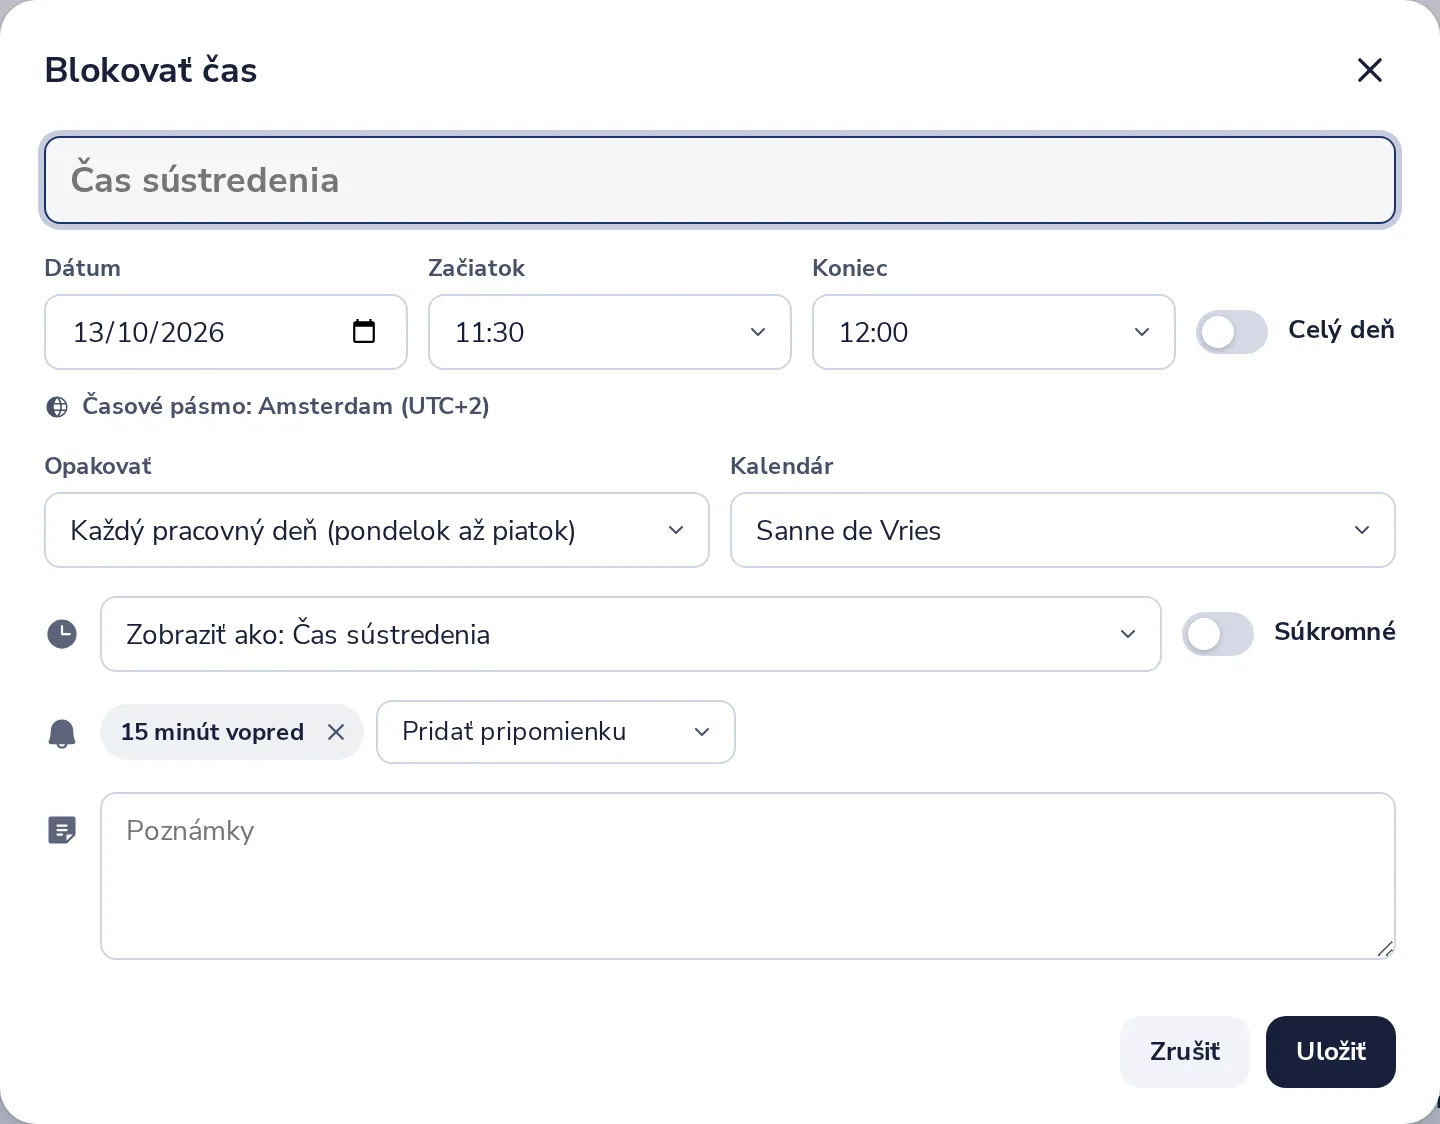
Task: Close the Blokovať čas dialog
Action: pos(1369,70)
